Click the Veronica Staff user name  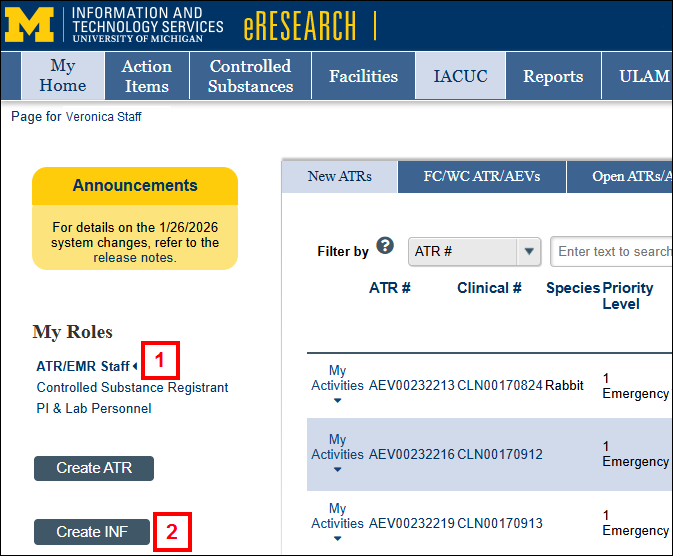click(x=103, y=117)
